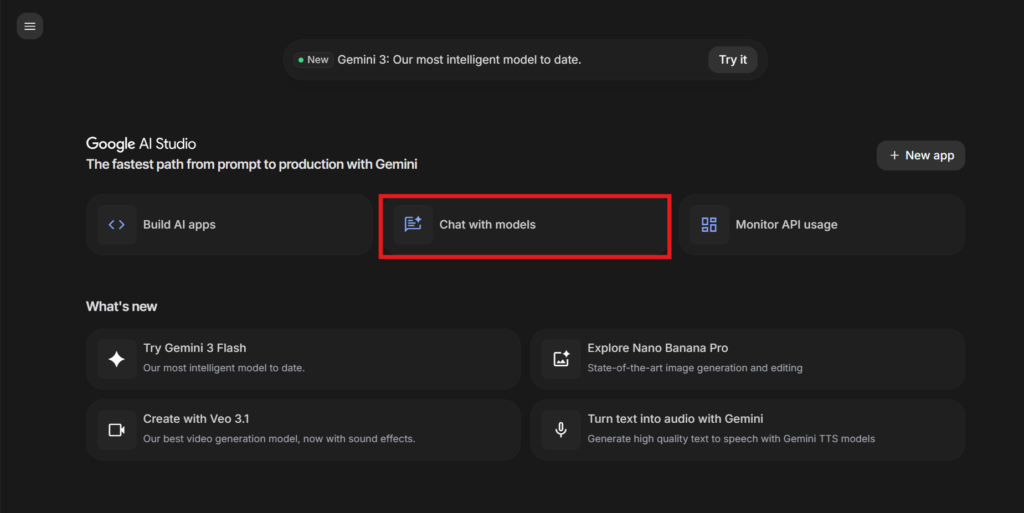Go to Monitor API usage label

point(786,225)
